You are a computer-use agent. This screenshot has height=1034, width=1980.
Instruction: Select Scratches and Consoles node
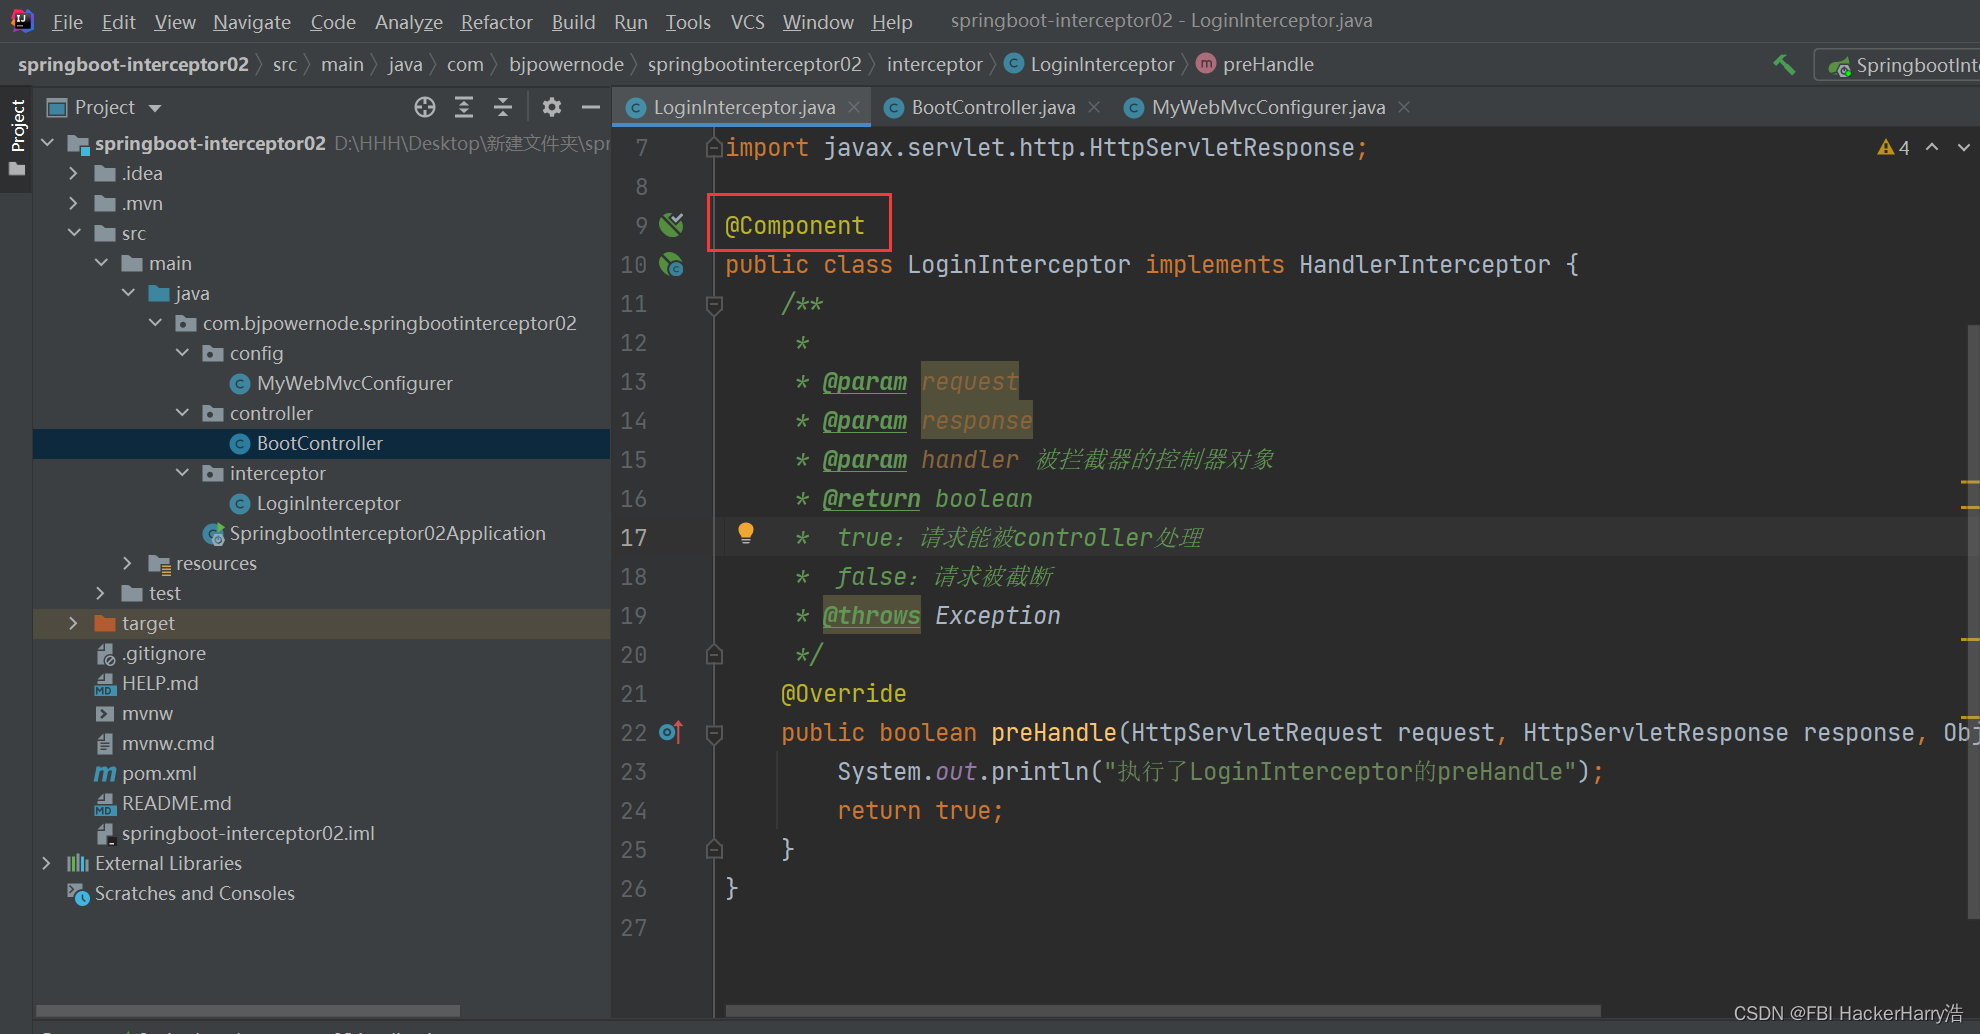pos(194,893)
